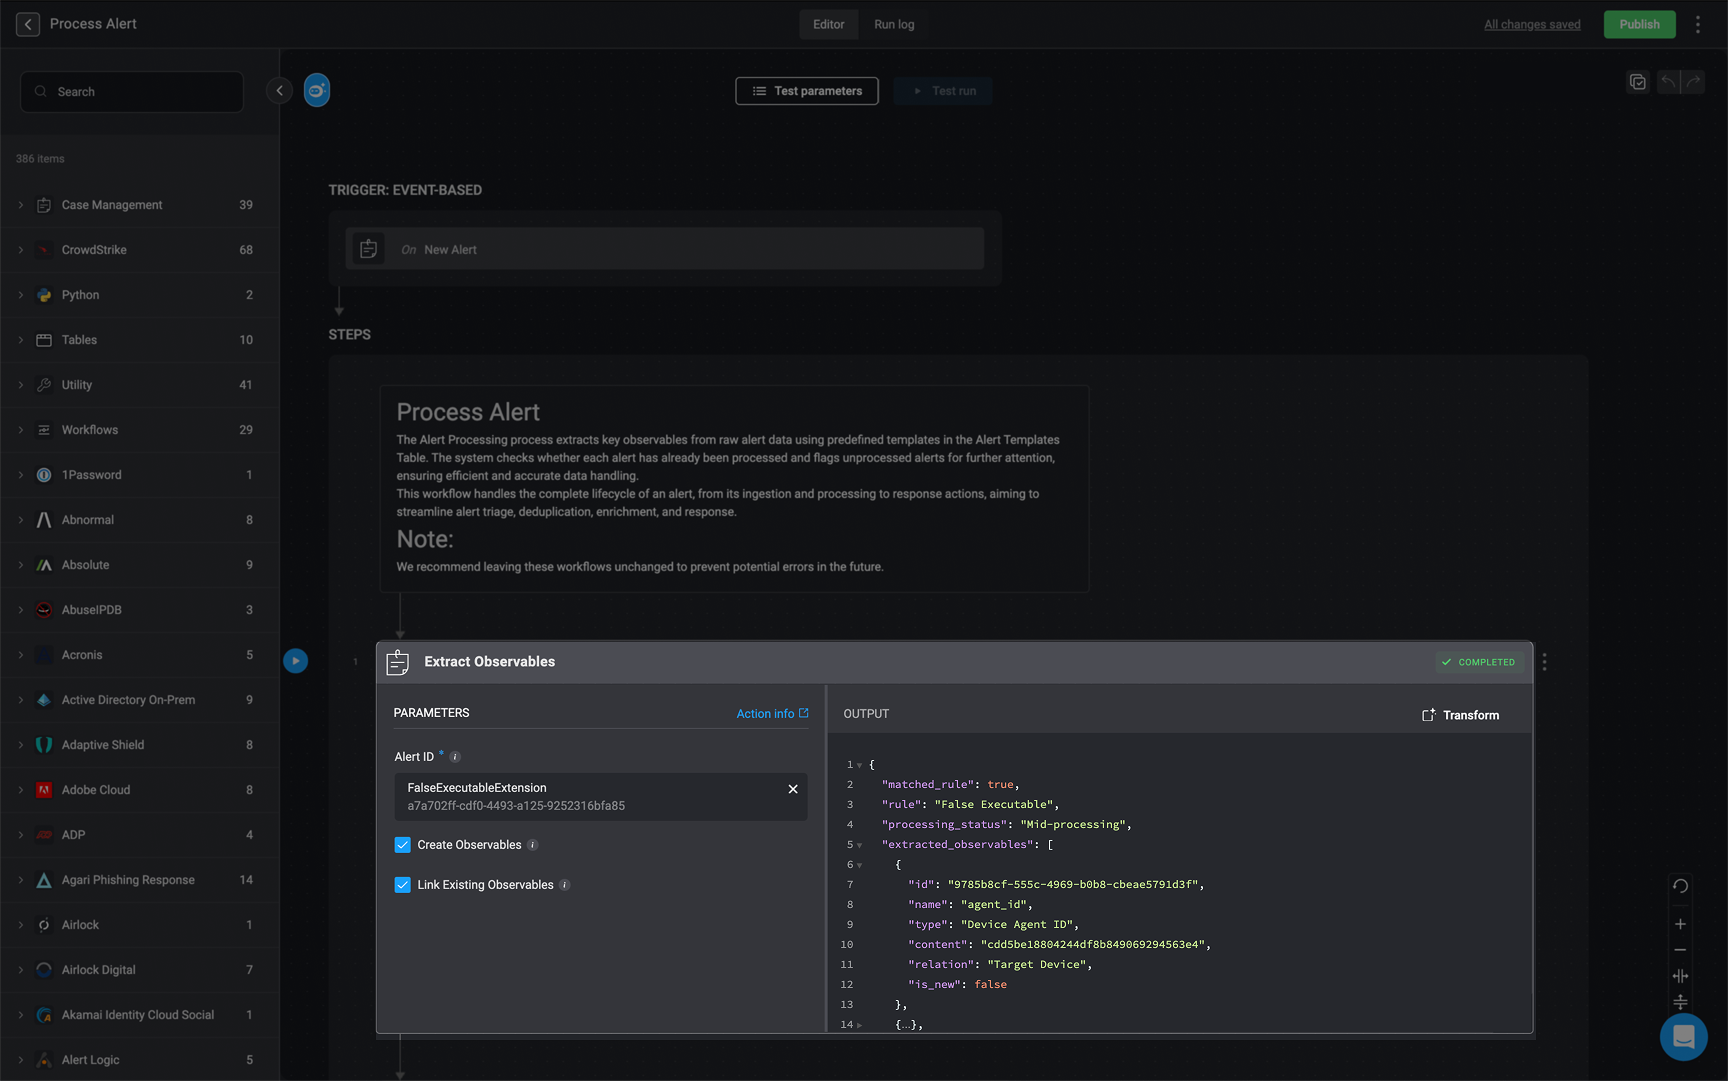The width and height of the screenshot is (1728, 1081).
Task: Open the Action info link
Action: [x=772, y=713]
